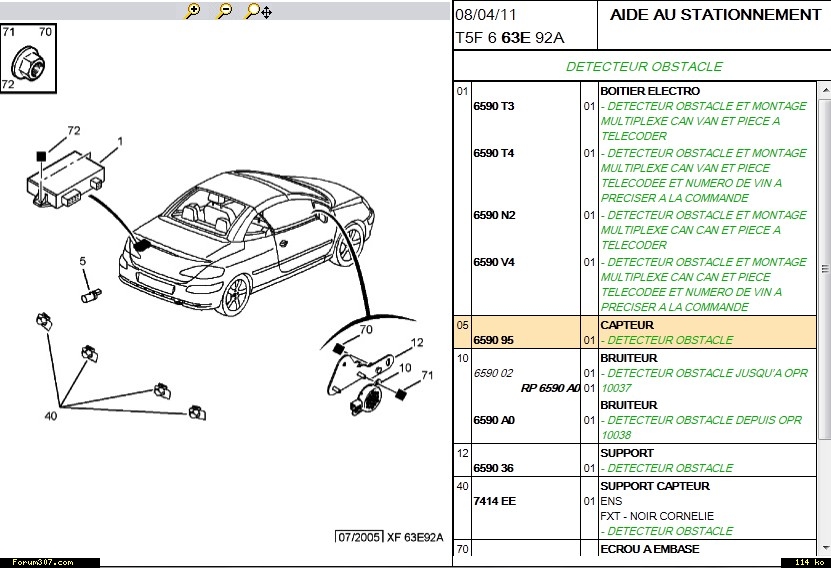
Task: Select italic part number 6590 02
Action: coord(493,373)
